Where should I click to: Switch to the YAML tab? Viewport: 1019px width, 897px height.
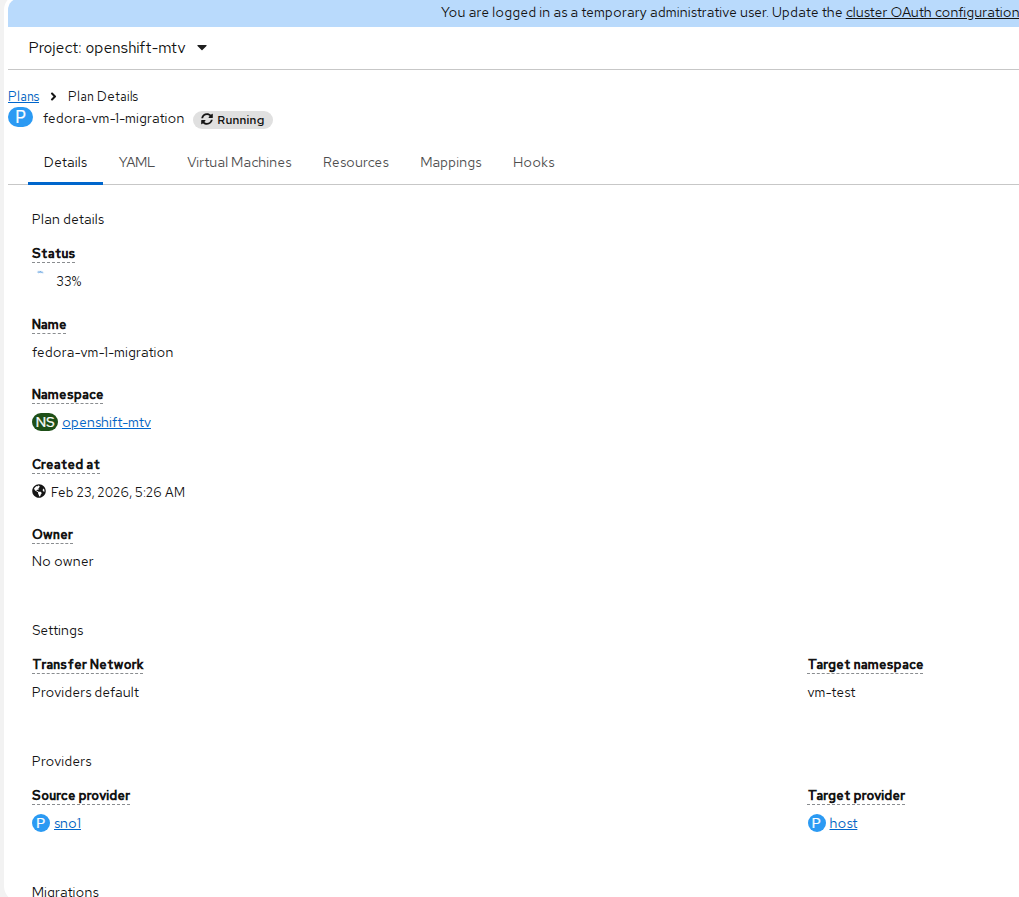(x=137, y=162)
